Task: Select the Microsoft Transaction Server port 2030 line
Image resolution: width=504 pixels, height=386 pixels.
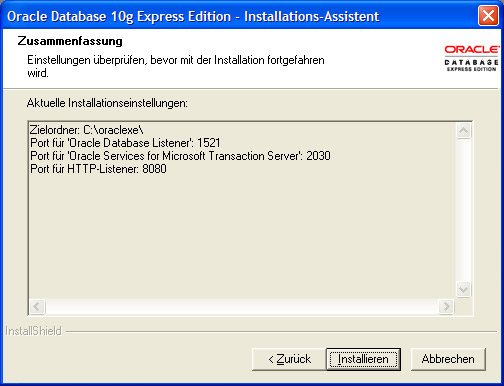Action: click(x=180, y=156)
